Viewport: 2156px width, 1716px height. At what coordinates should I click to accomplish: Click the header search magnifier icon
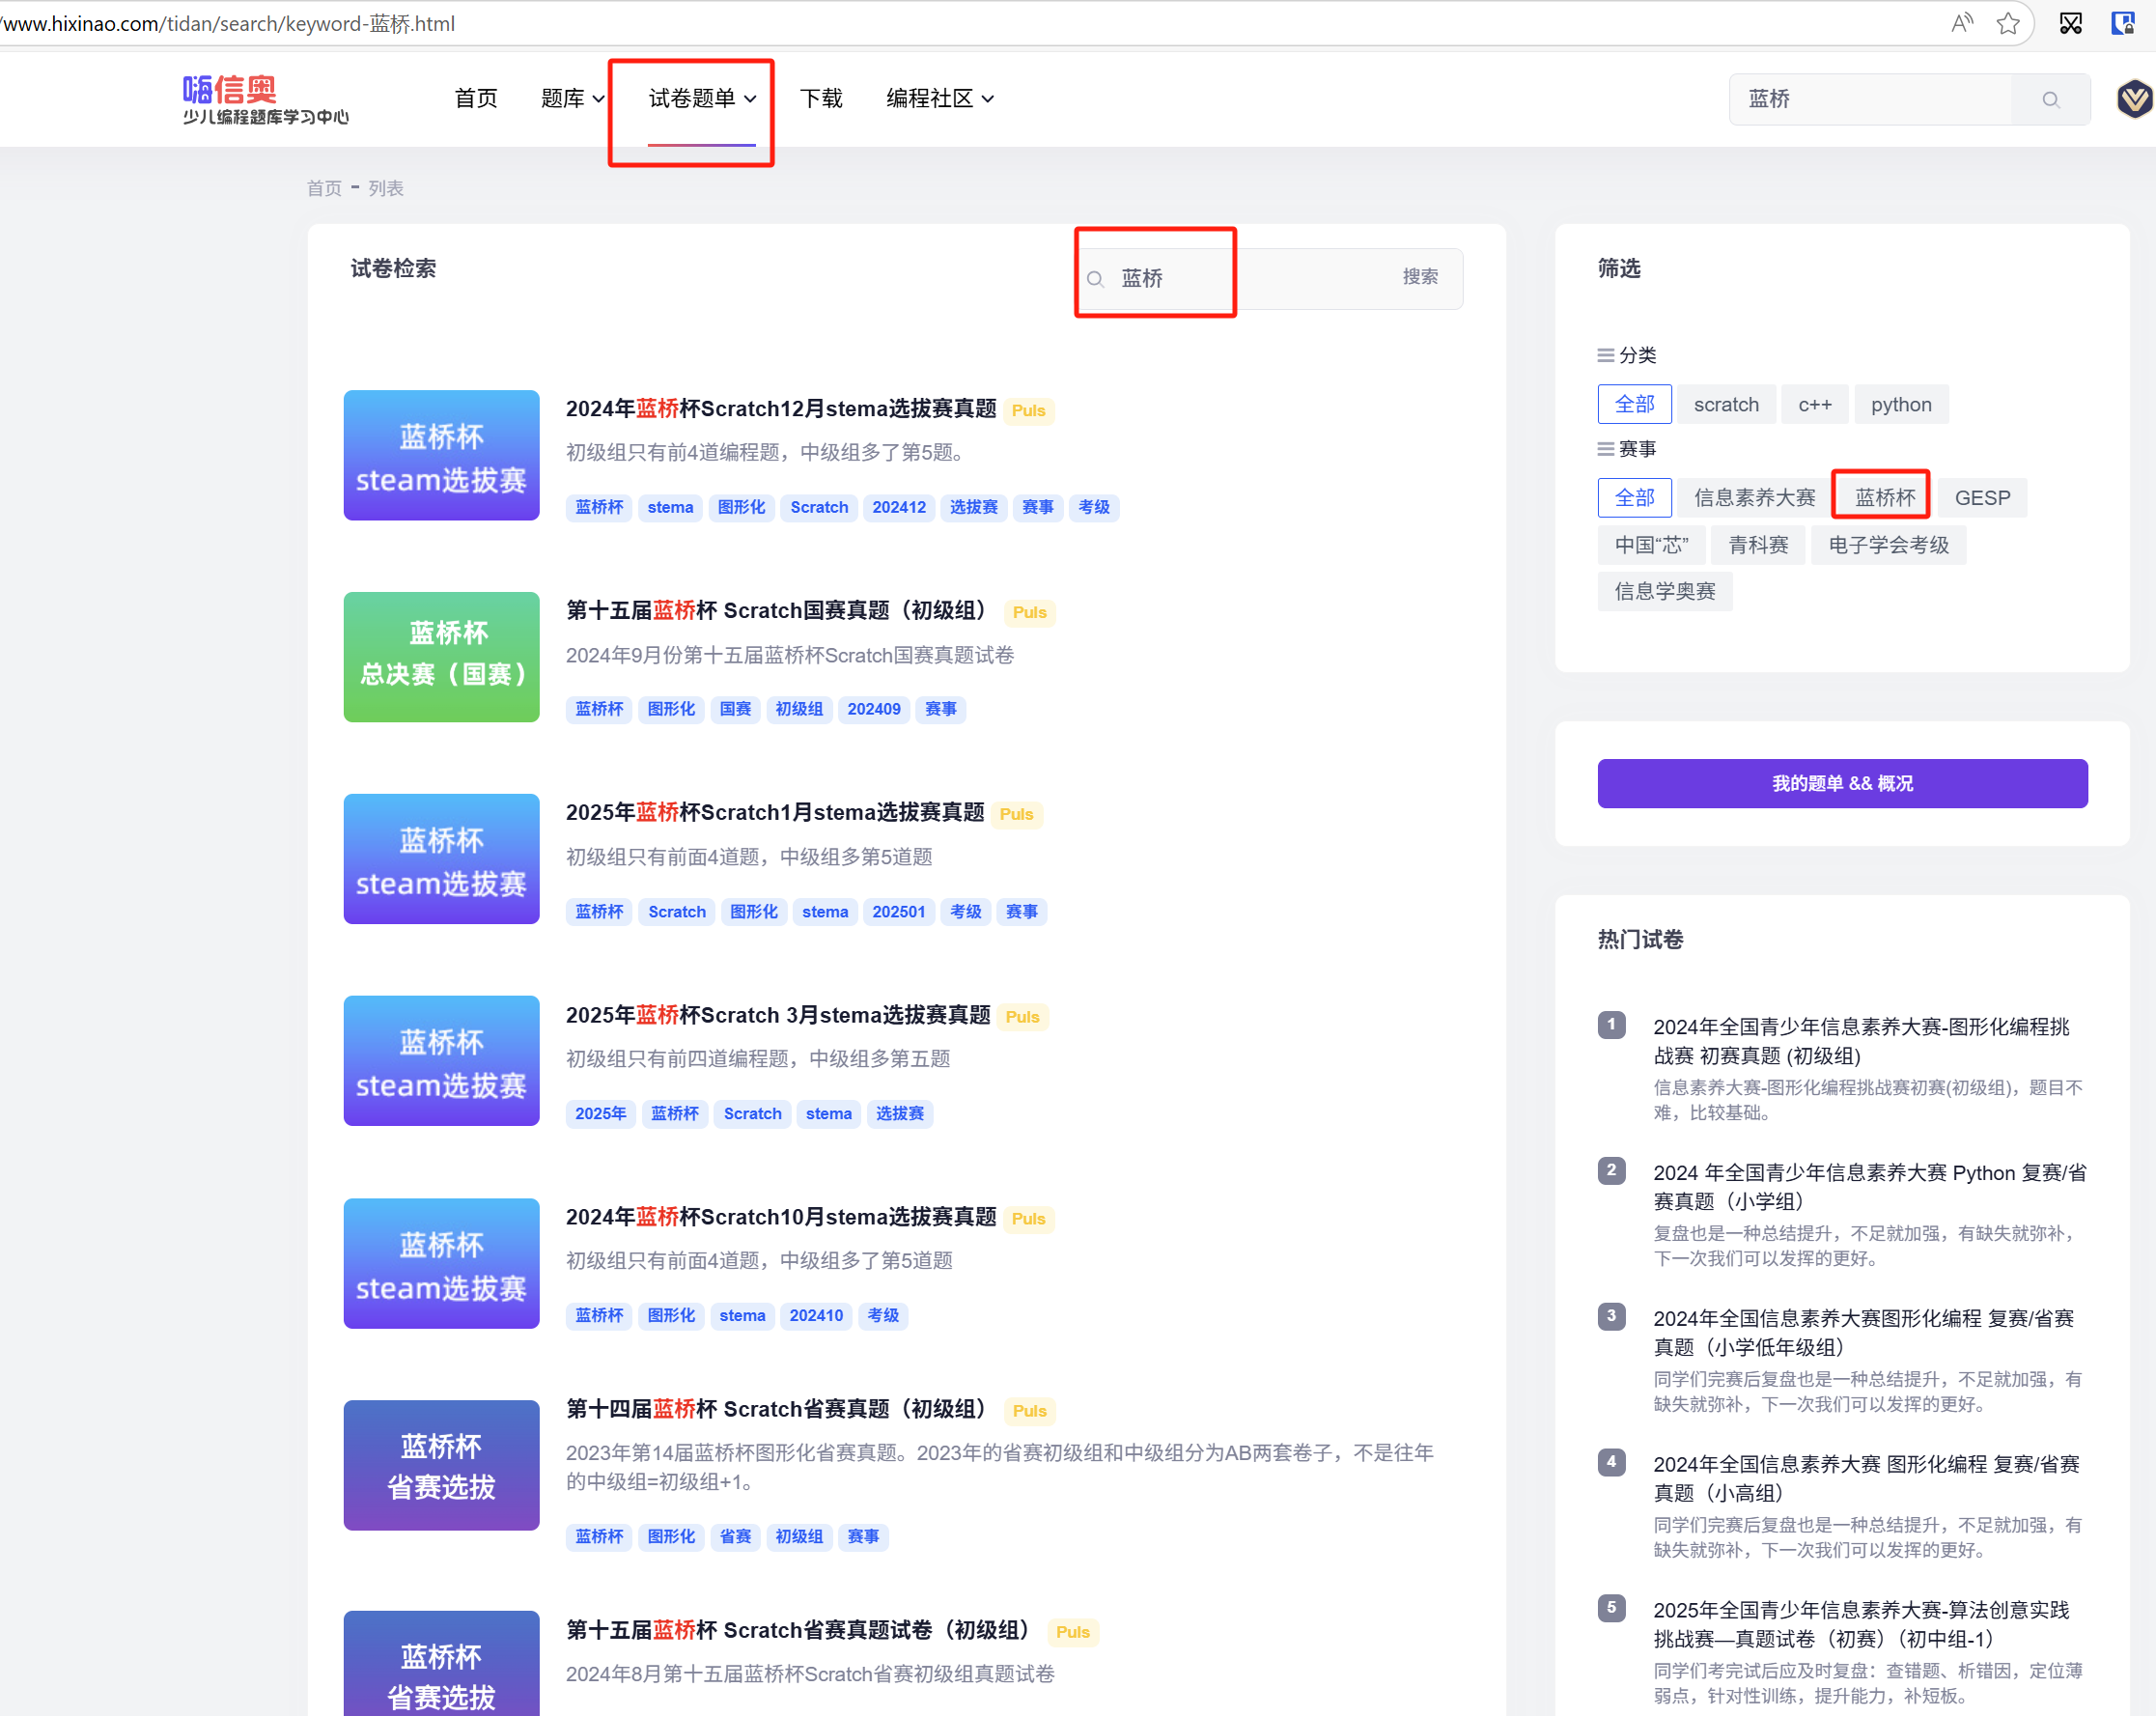pyautogui.click(x=2050, y=99)
